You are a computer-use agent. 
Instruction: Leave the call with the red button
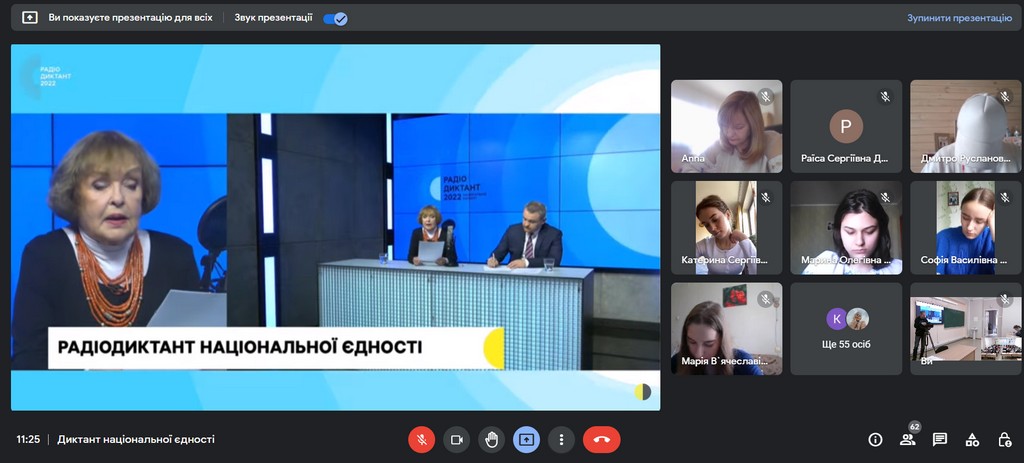click(601, 440)
